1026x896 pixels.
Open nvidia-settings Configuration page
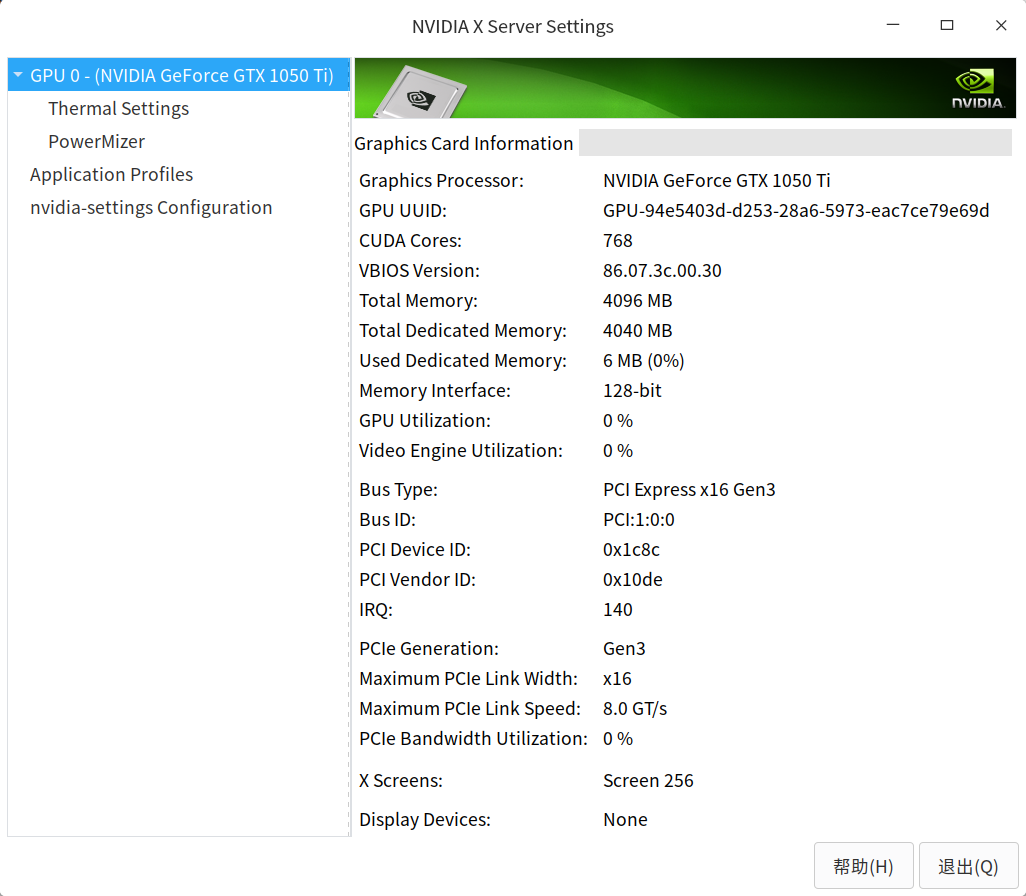point(151,207)
